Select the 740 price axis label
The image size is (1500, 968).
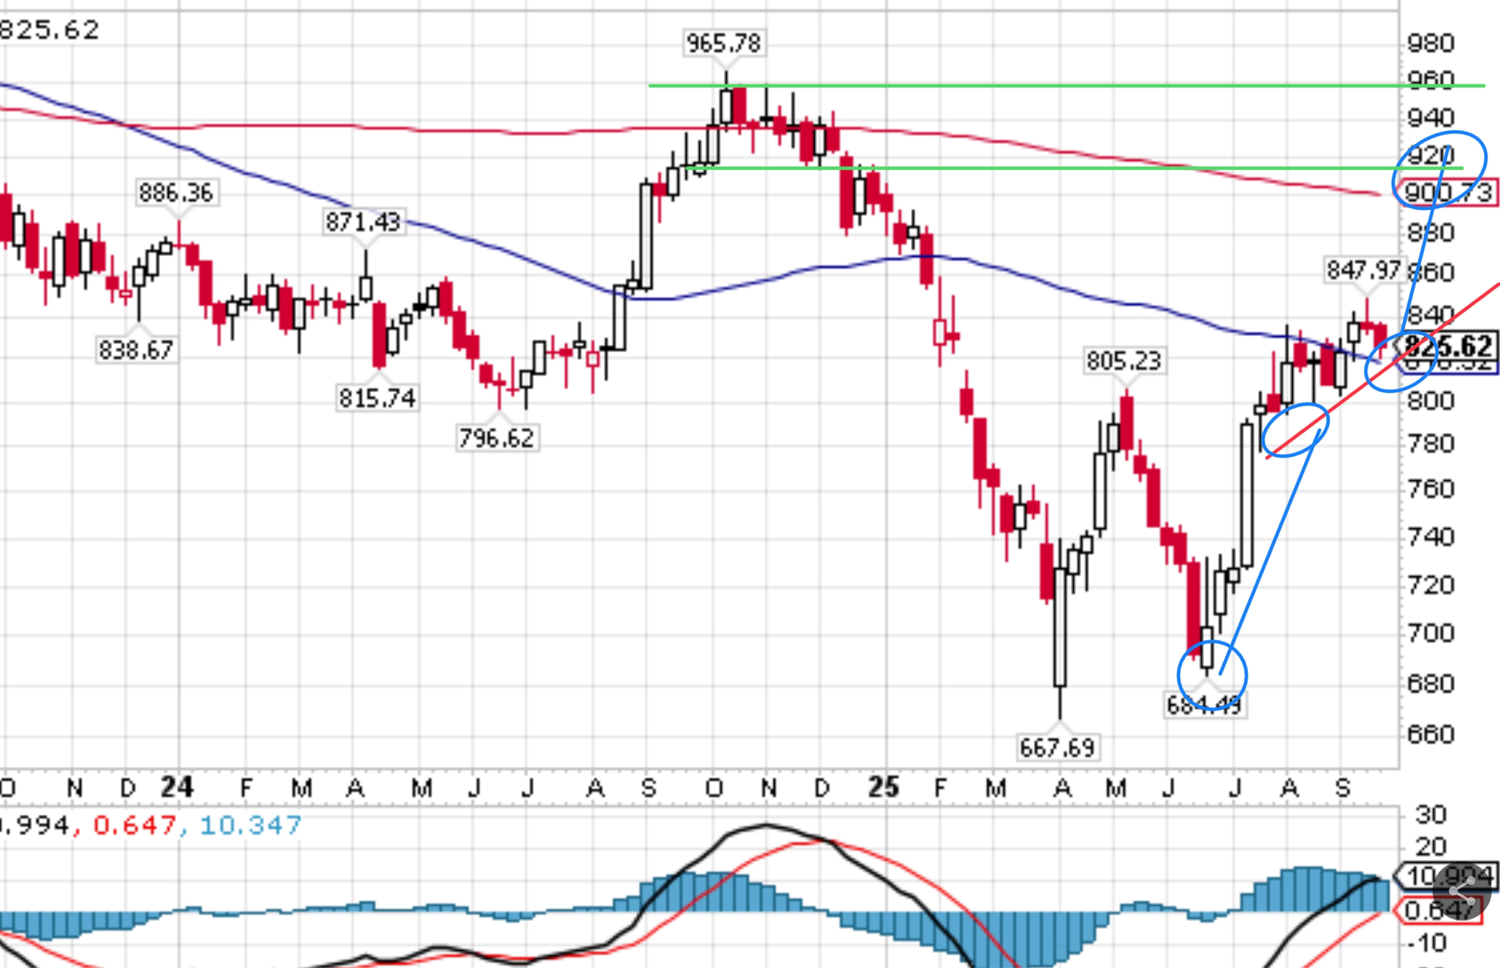click(x=1430, y=537)
